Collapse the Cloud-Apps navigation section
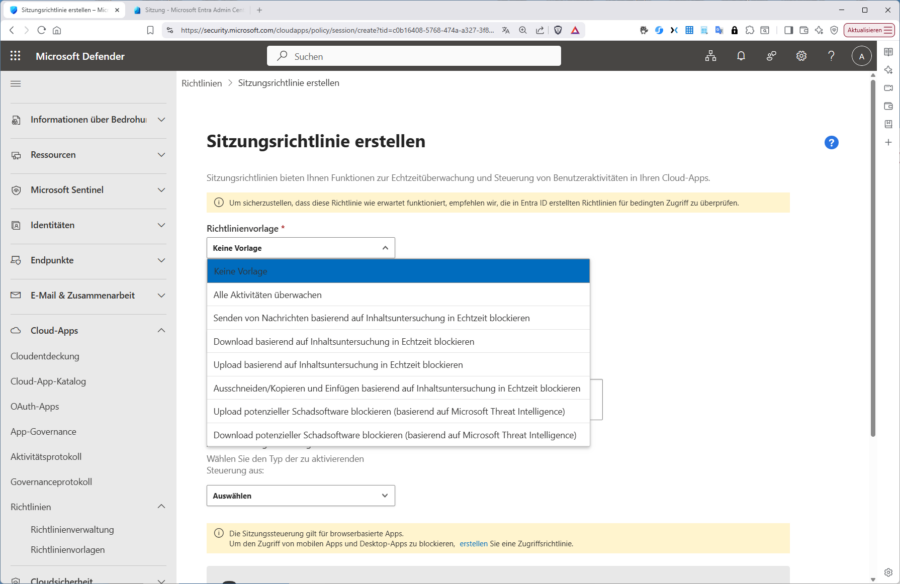 [161, 330]
